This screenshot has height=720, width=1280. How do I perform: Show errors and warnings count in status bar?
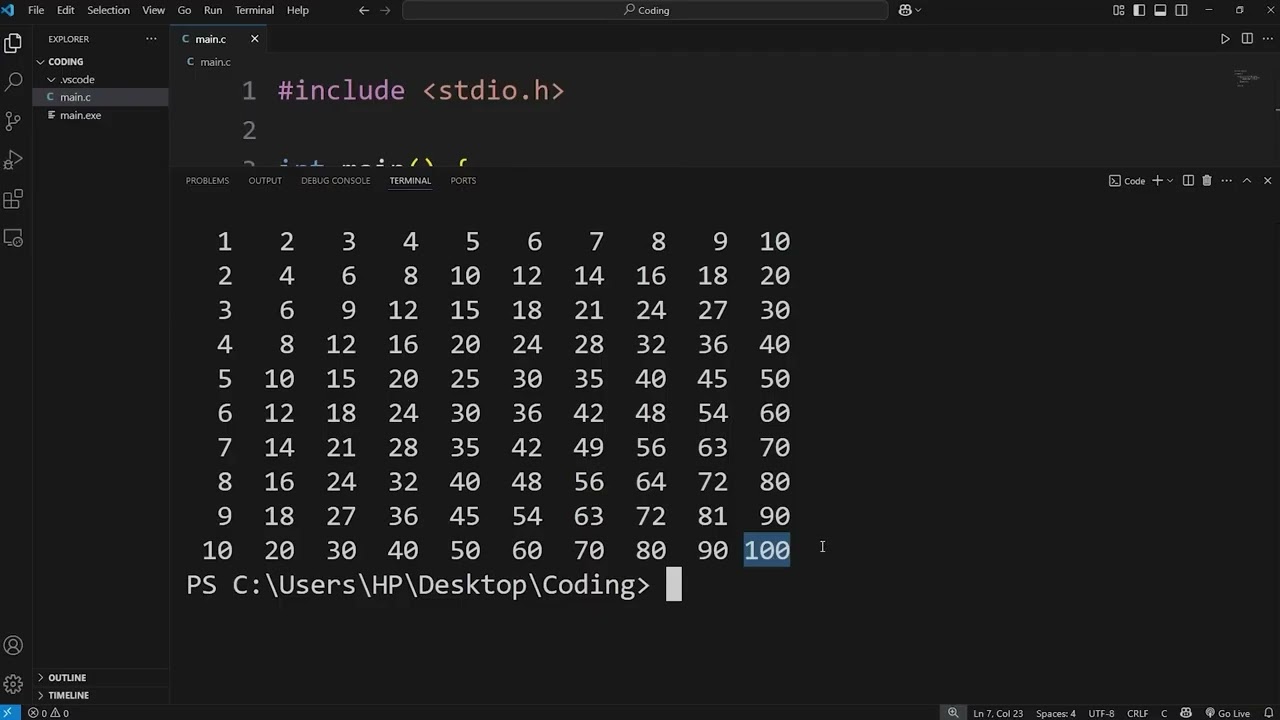[x=48, y=713]
